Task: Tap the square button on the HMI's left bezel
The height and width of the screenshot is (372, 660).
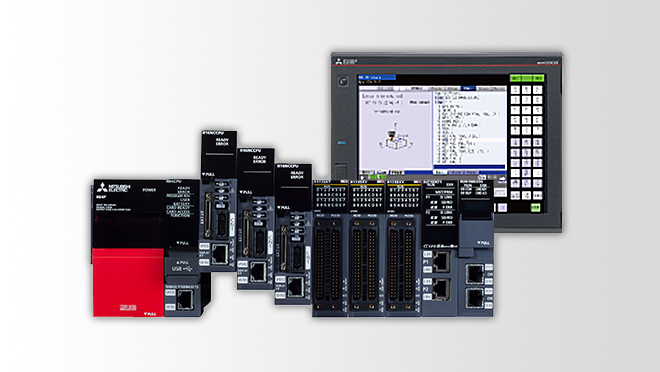Action: click(x=343, y=81)
